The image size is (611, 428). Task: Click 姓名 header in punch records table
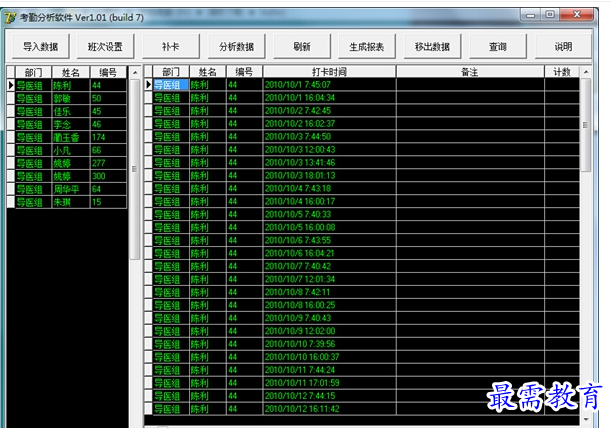coord(207,72)
